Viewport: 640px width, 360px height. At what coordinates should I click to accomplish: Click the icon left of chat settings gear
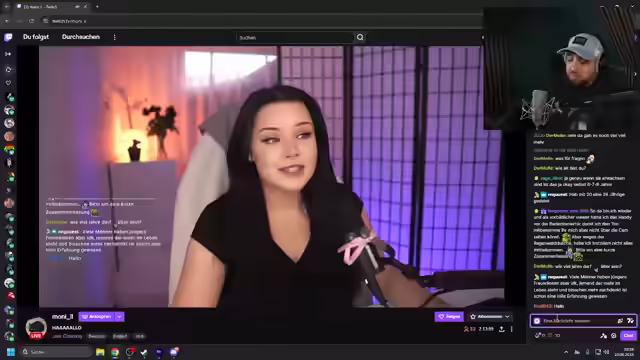tap(604, 336)
